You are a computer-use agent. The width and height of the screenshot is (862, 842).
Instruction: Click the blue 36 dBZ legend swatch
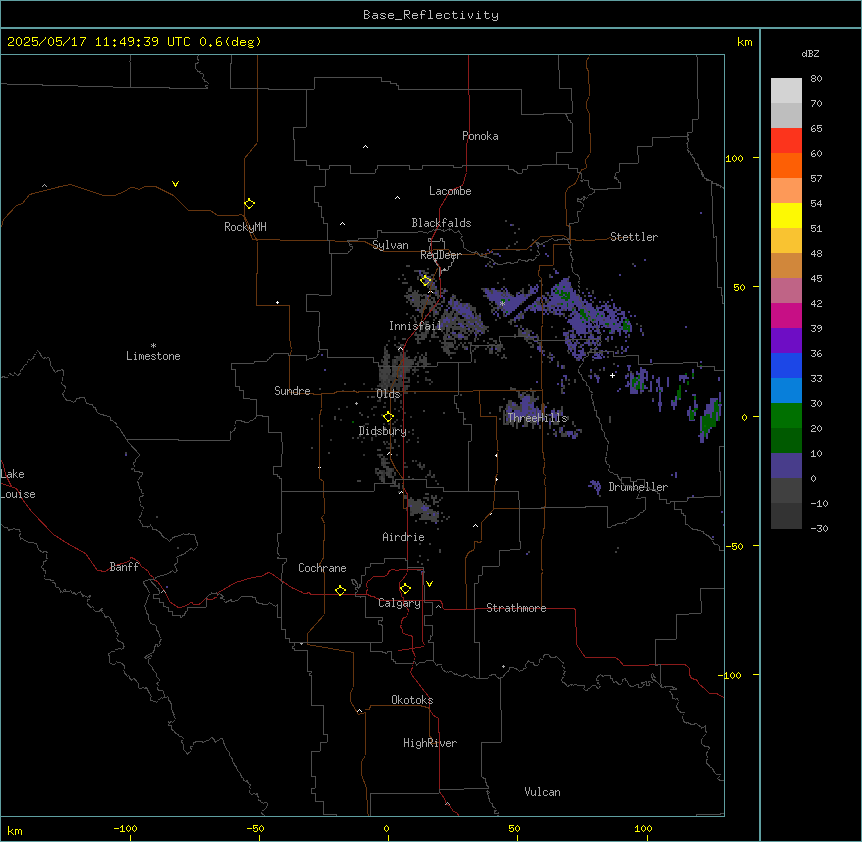786,365
